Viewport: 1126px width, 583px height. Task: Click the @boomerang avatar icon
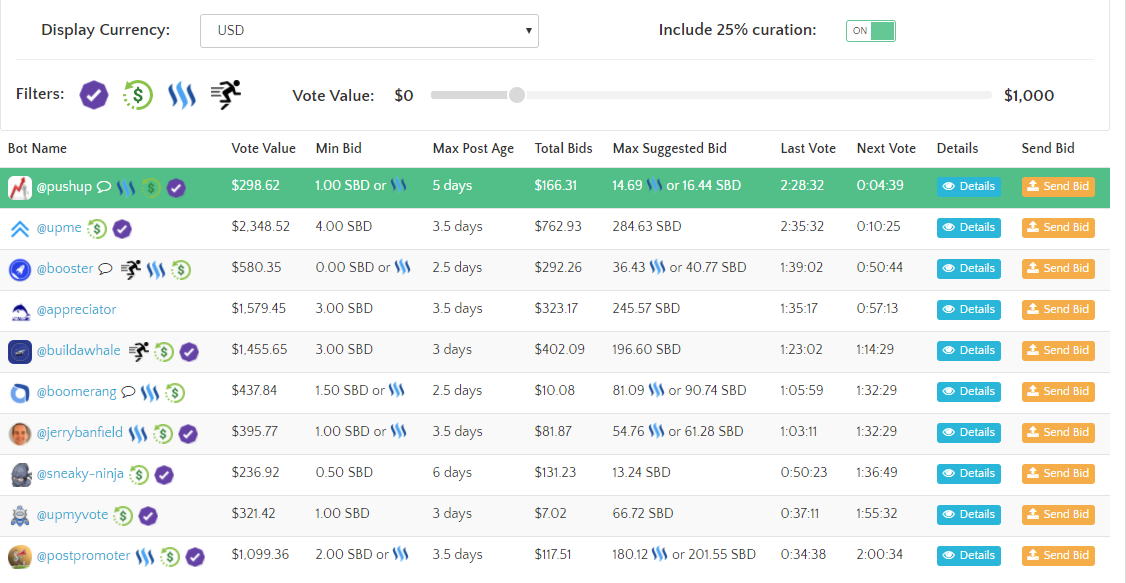(x=20, y=393)
